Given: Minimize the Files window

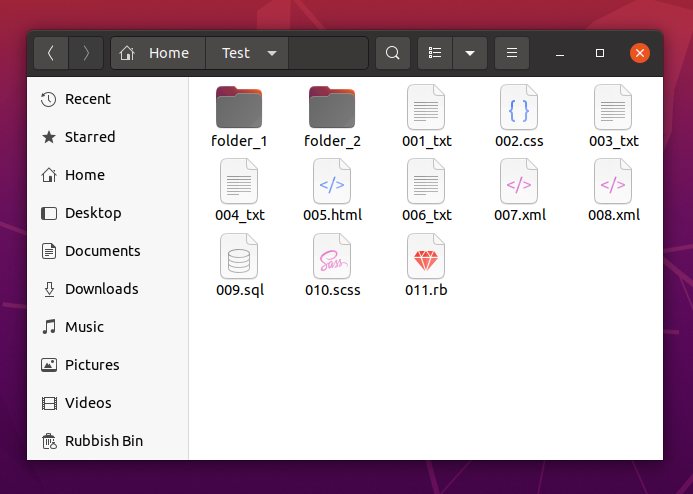Looking at the screenshot, I should pos(560,53).
